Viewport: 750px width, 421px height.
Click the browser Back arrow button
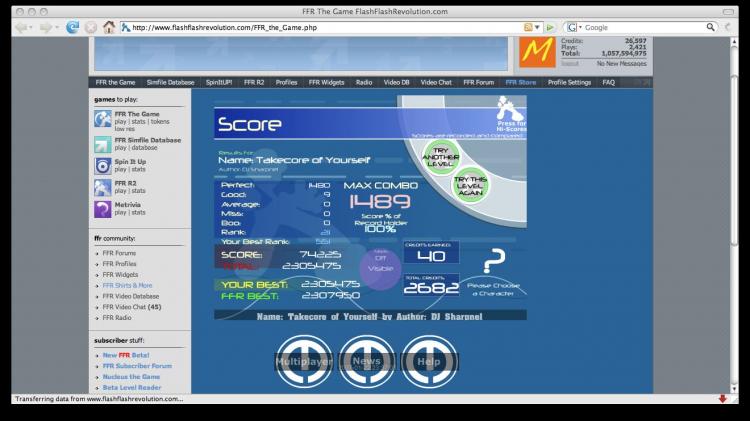point(21,27)
